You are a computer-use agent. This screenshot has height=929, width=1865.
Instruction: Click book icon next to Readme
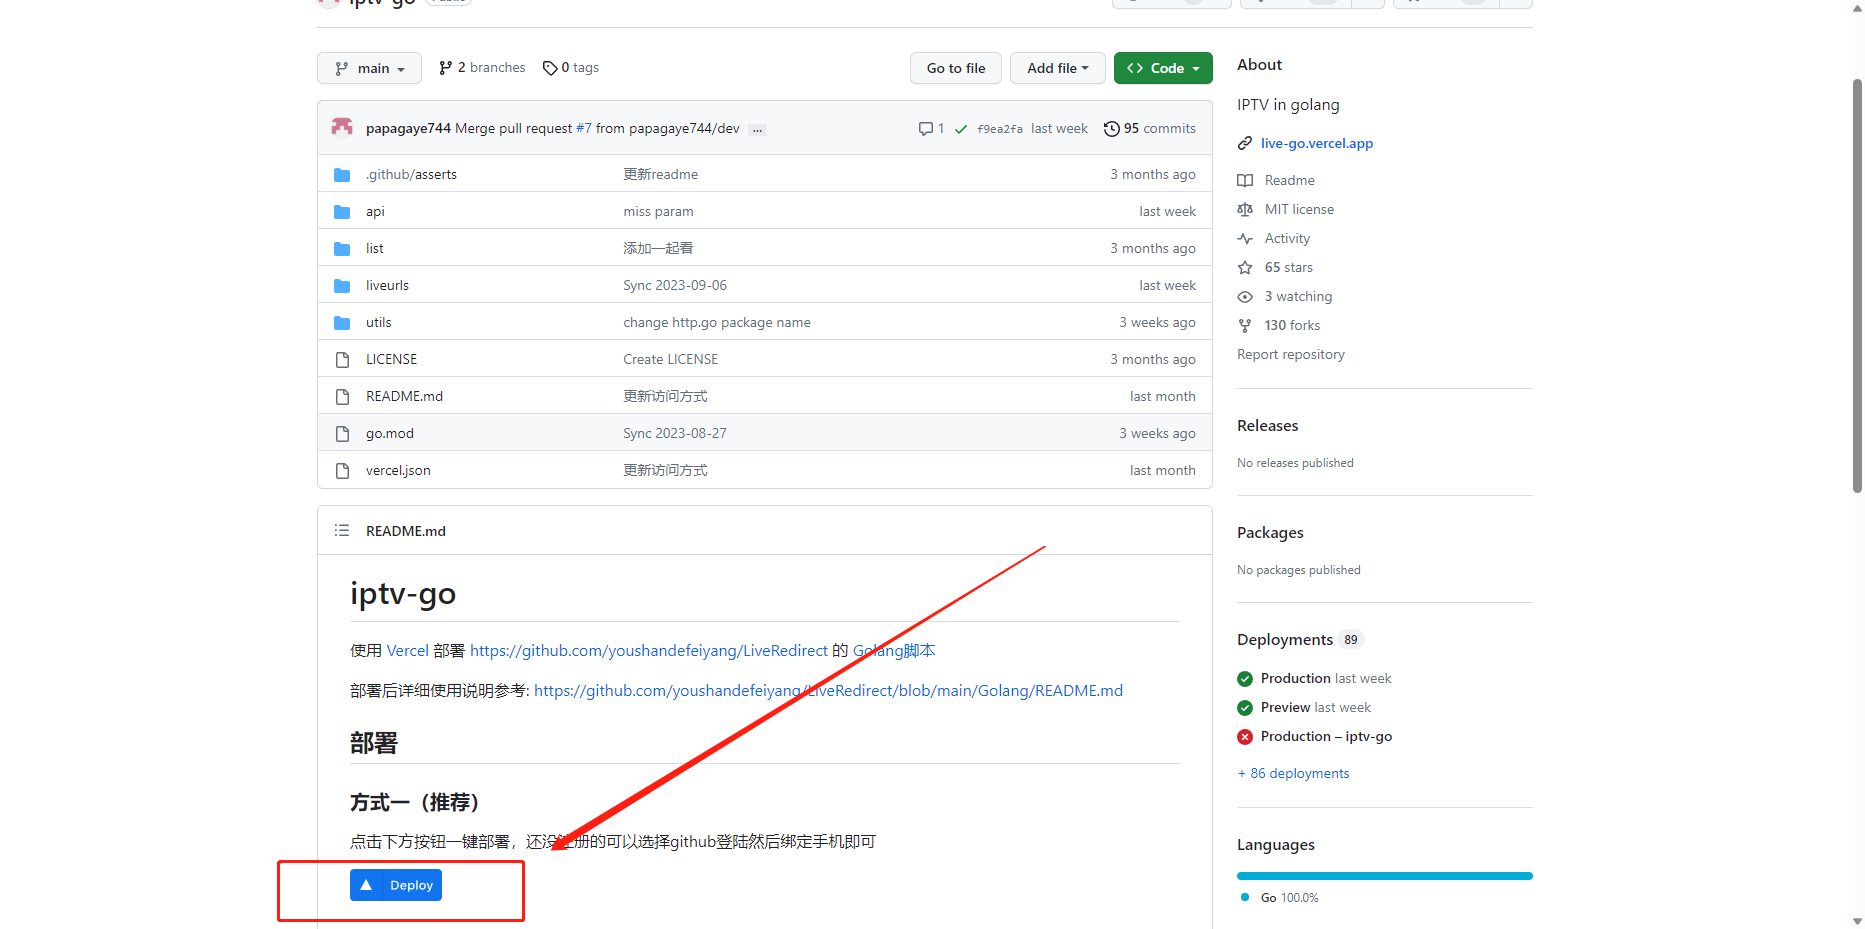tap(1245, 181)
